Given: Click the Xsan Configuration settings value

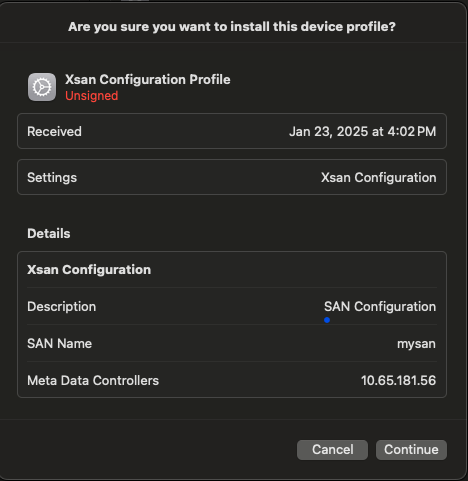Looking at the screenshot, I should 379,177.
